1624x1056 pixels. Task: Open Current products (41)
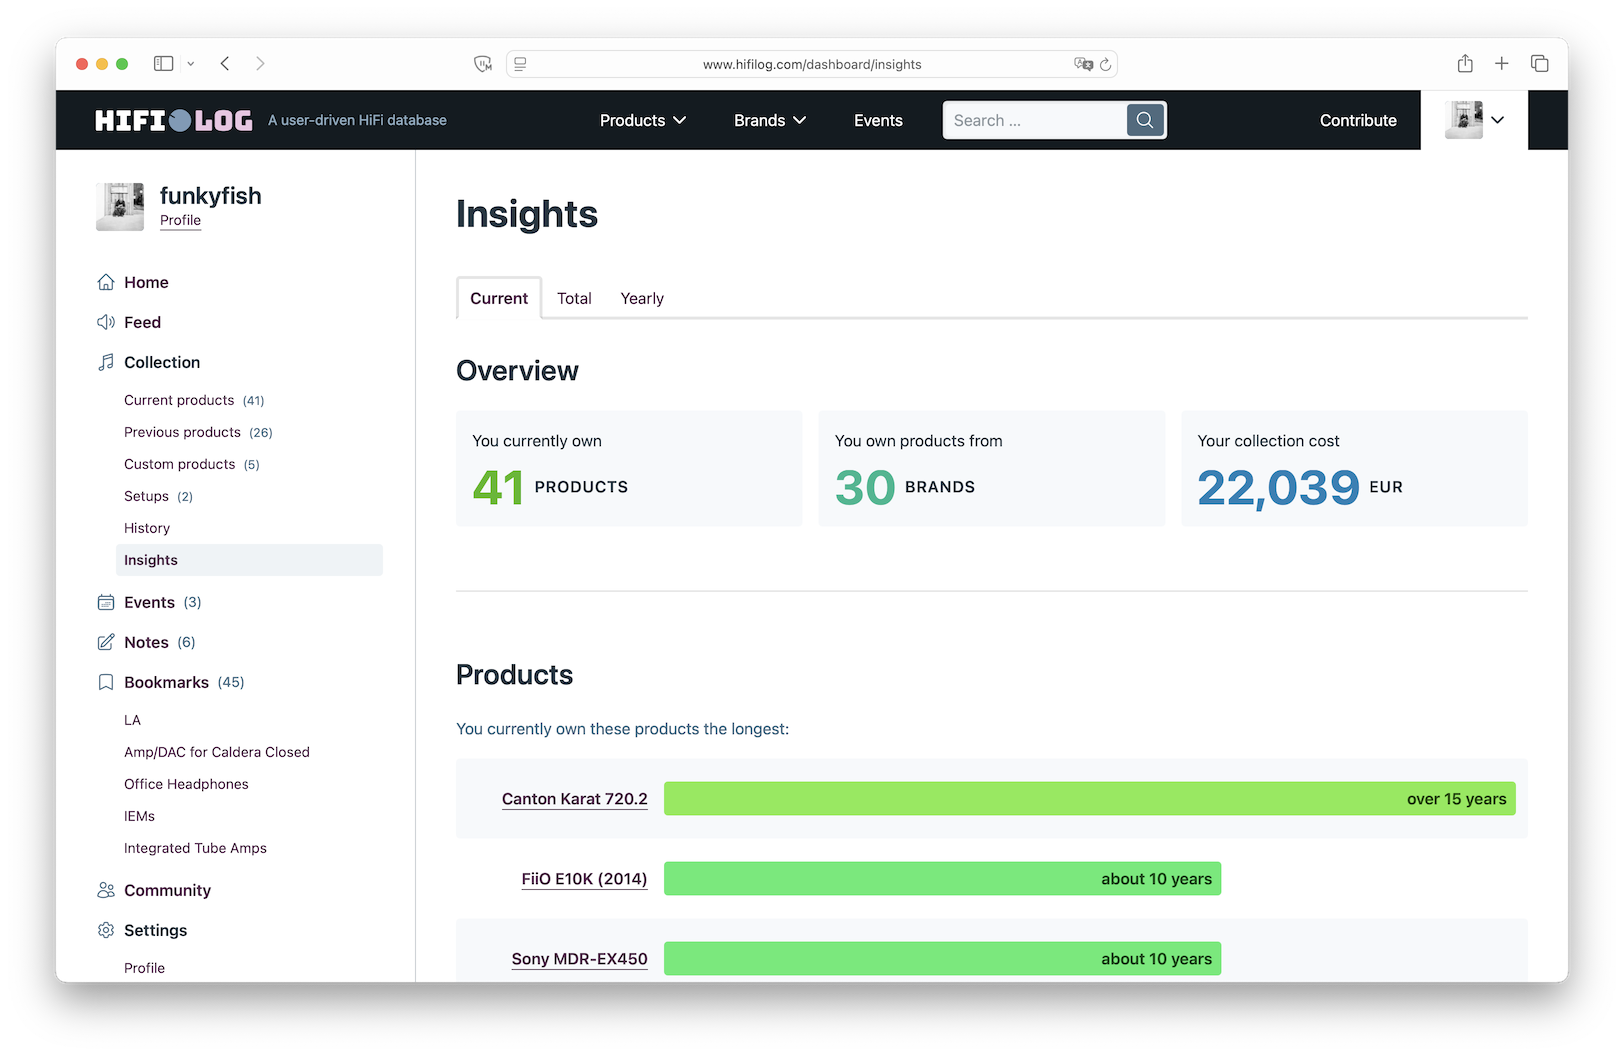(x=194, y=400)
